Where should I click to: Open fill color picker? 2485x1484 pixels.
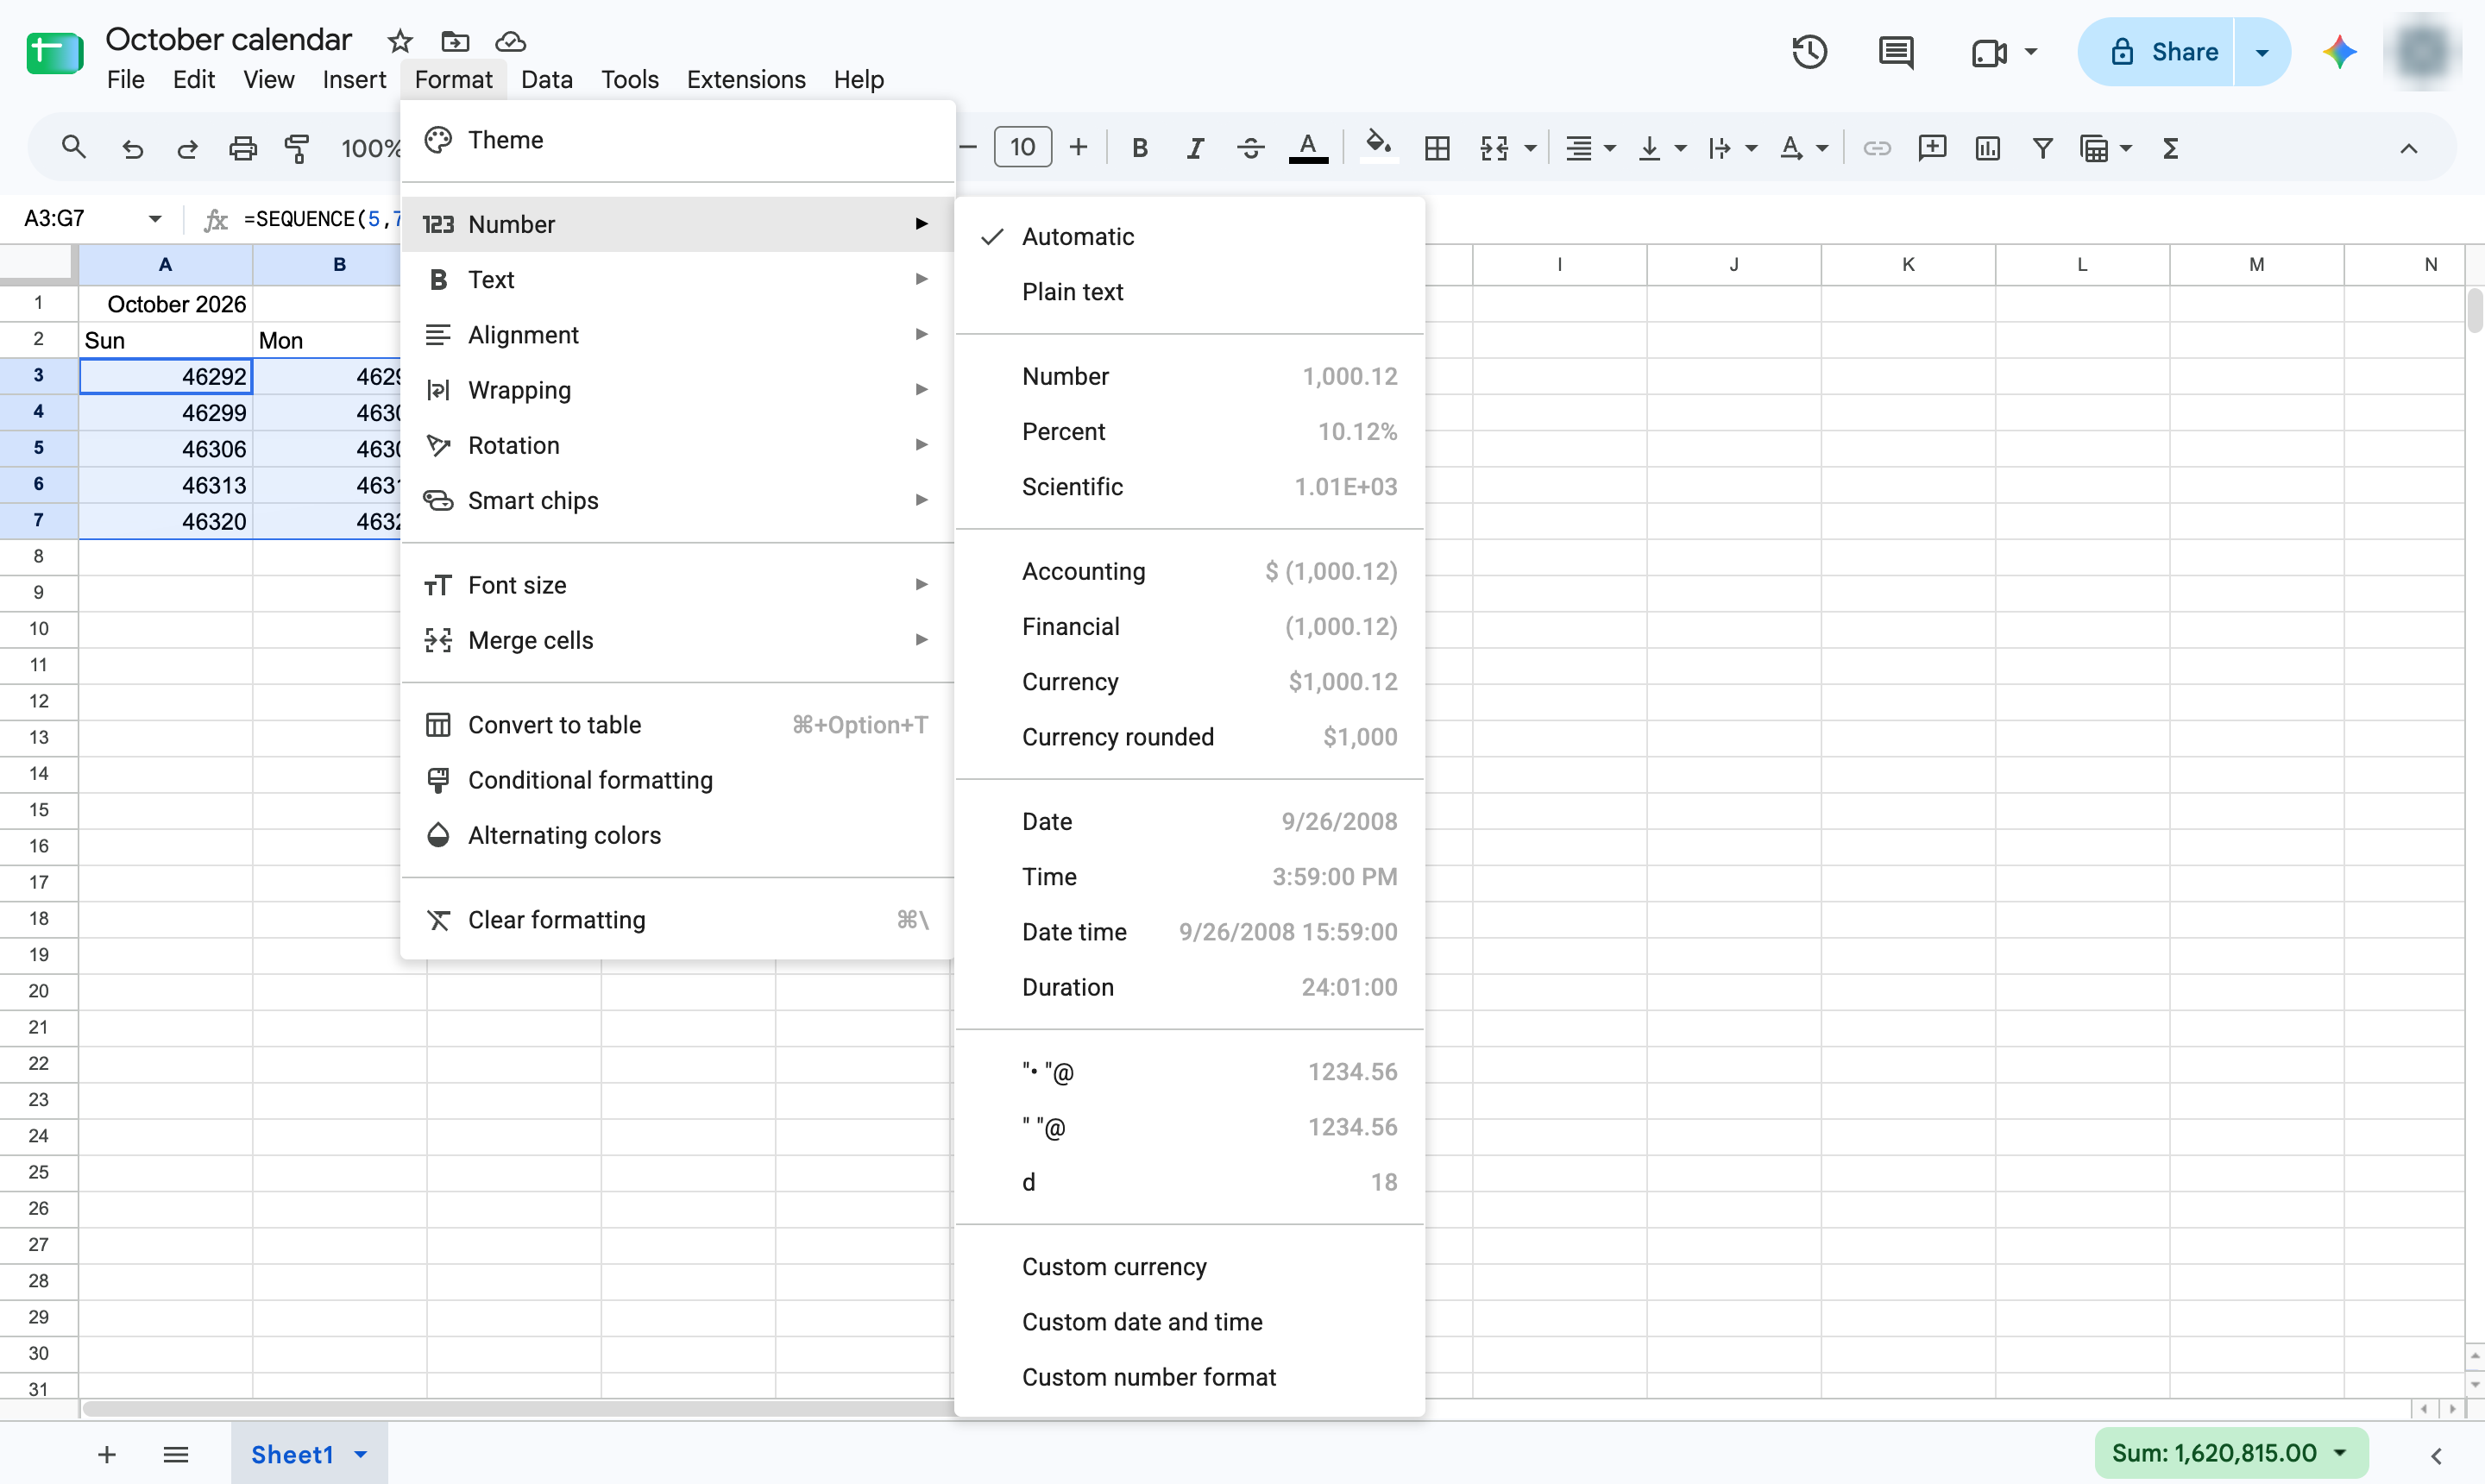pos(1379,148)
